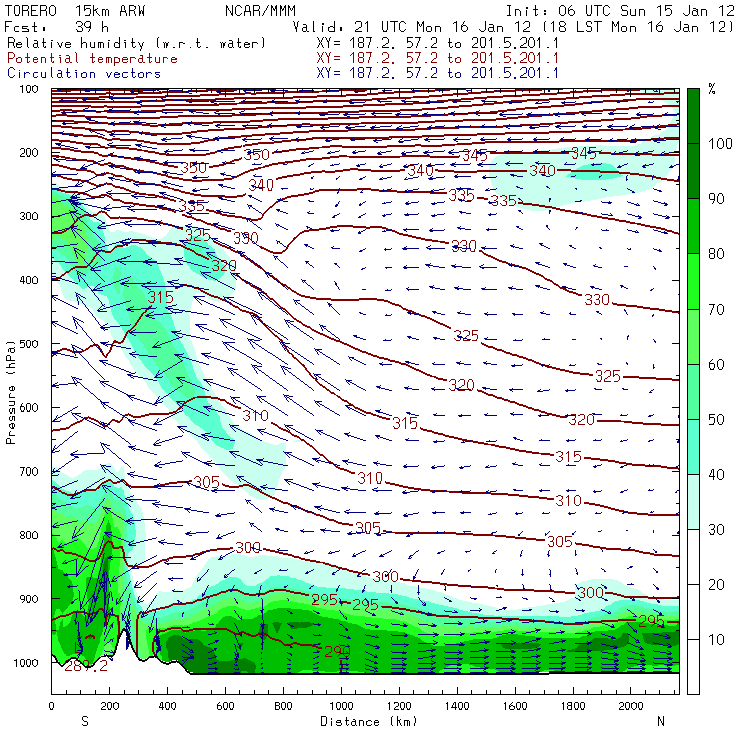This screenshot has width=740, height=740.
Task: Click the black XY coordinates line
Action: tap(437, 44)
